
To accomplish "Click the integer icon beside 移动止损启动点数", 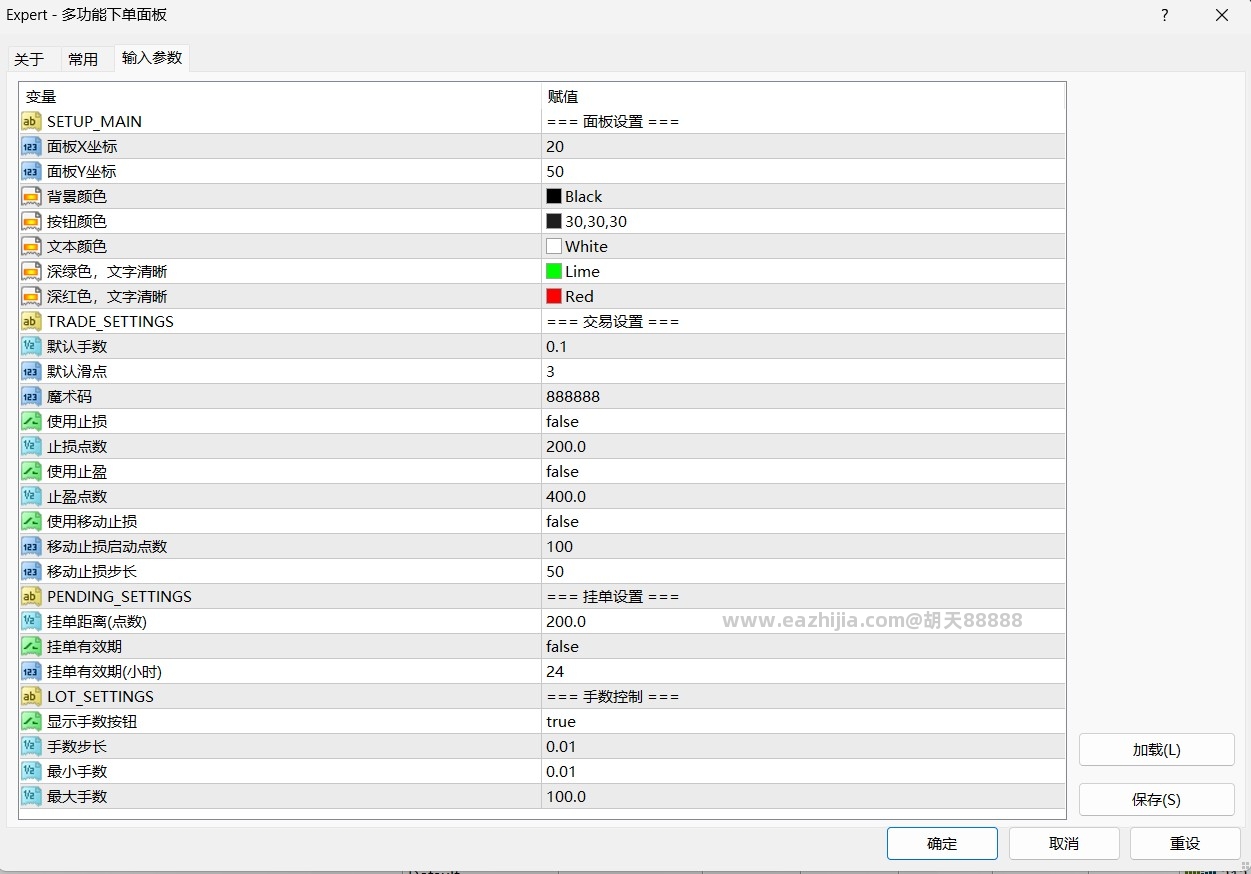I will (31, 546).
